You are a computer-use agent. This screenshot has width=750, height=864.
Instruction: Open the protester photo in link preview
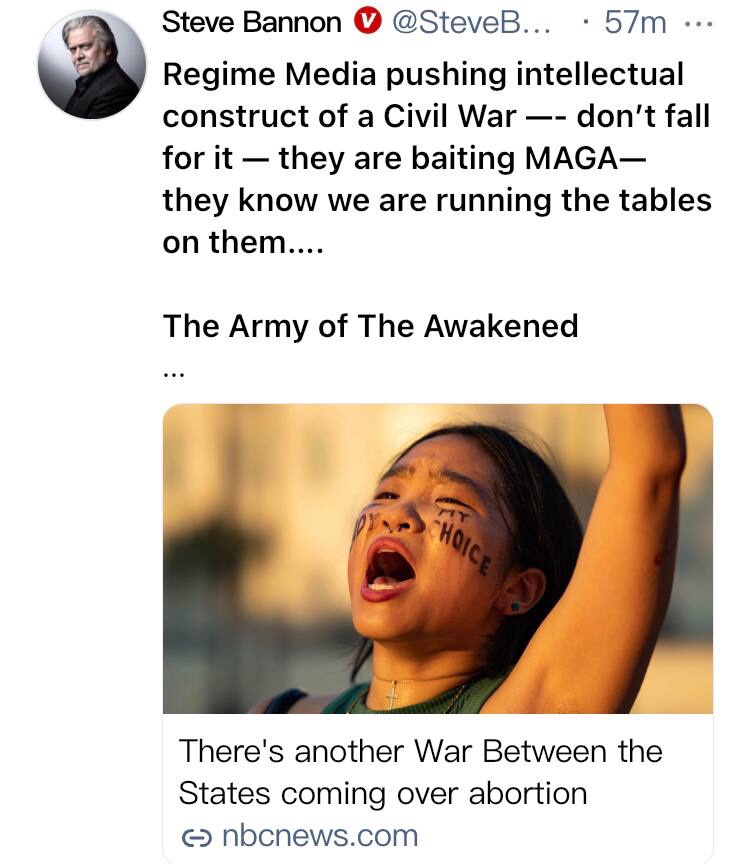(437, 558)
